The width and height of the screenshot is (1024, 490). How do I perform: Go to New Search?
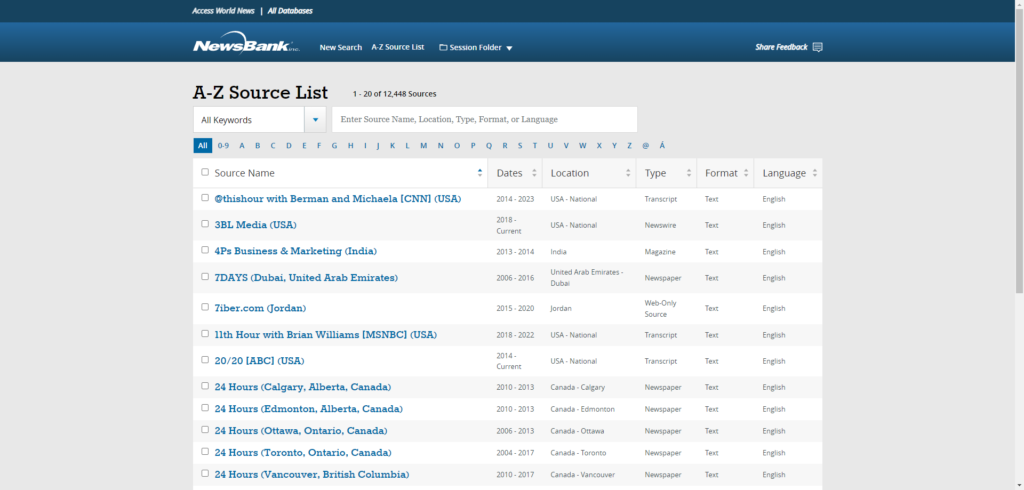point(340,47)
